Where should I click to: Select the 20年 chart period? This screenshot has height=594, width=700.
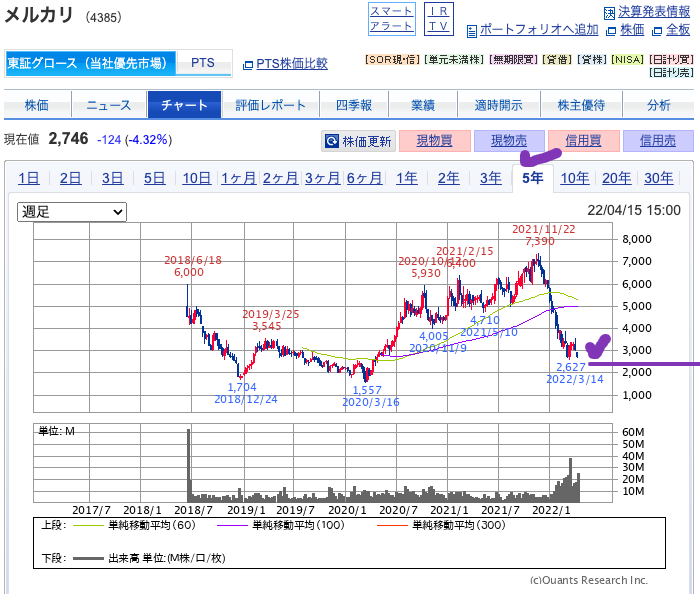point(617,179)
